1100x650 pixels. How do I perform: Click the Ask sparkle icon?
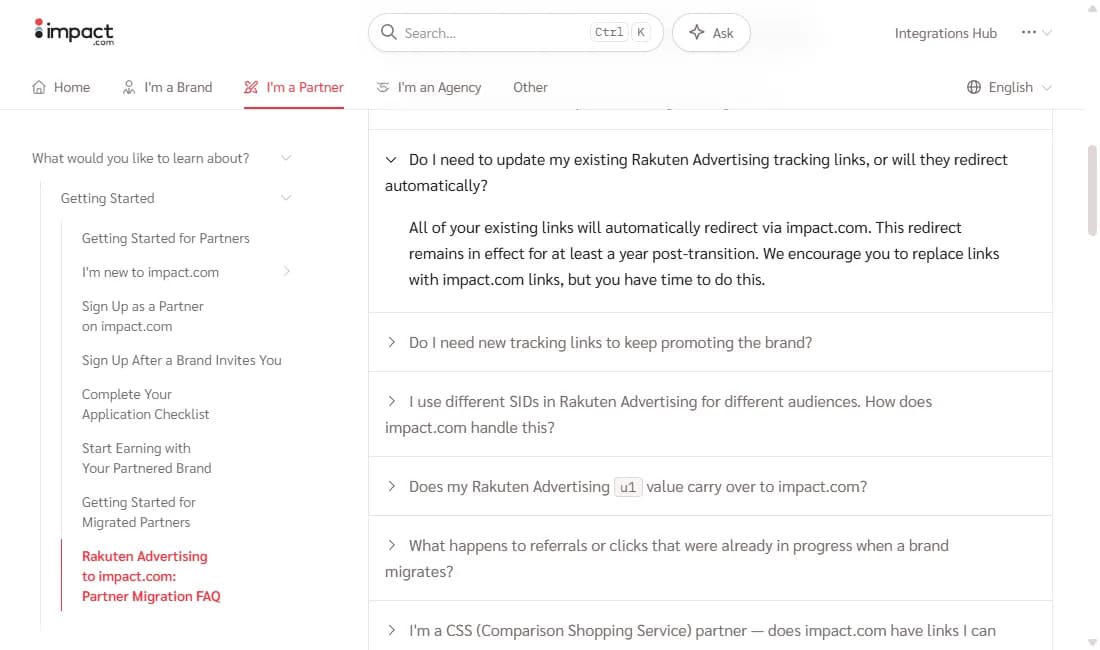coord(697,32)
